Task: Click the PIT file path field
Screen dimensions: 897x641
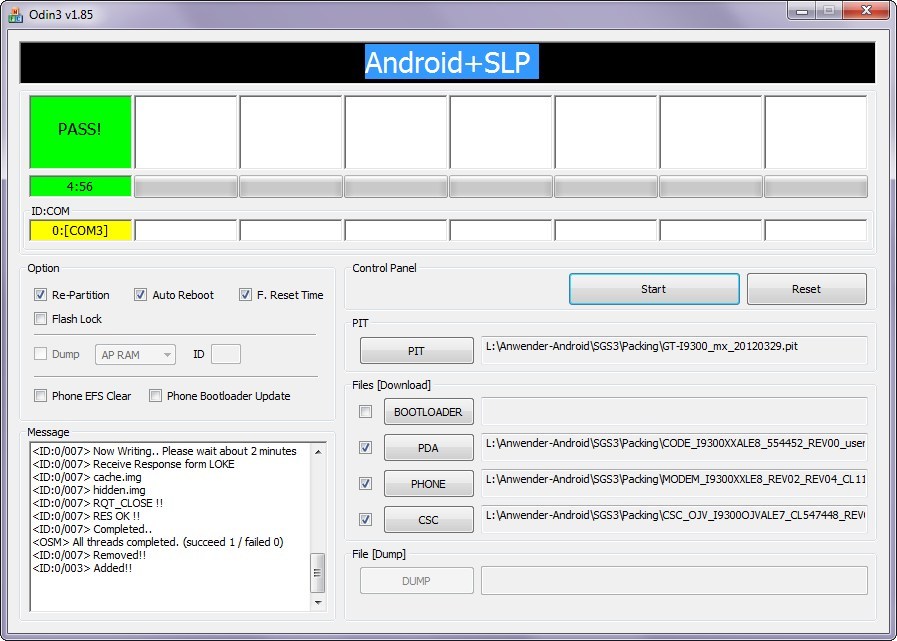Action: pyautogui.click(x=674, y=350)
